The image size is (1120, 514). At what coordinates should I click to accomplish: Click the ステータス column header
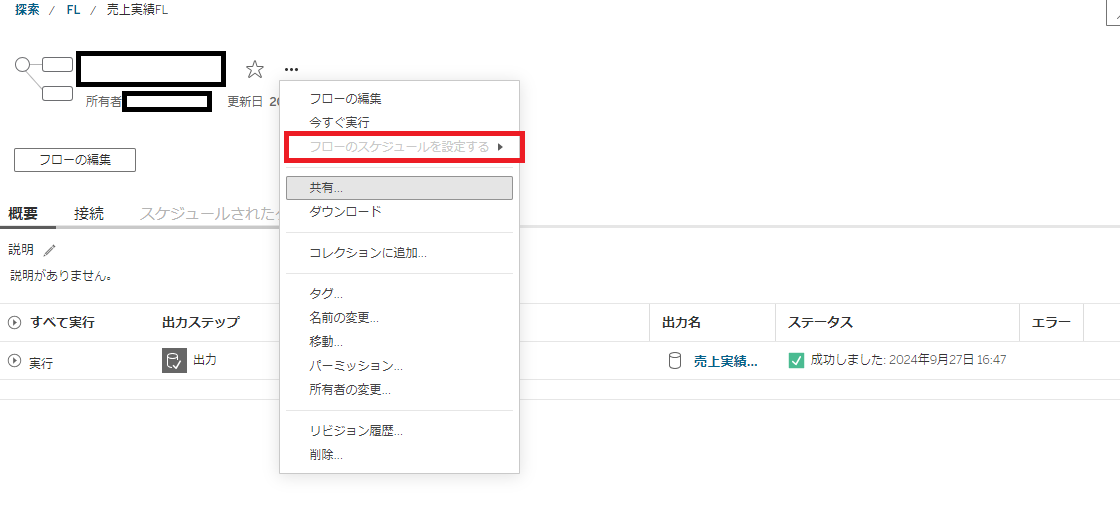click(821, 323)
